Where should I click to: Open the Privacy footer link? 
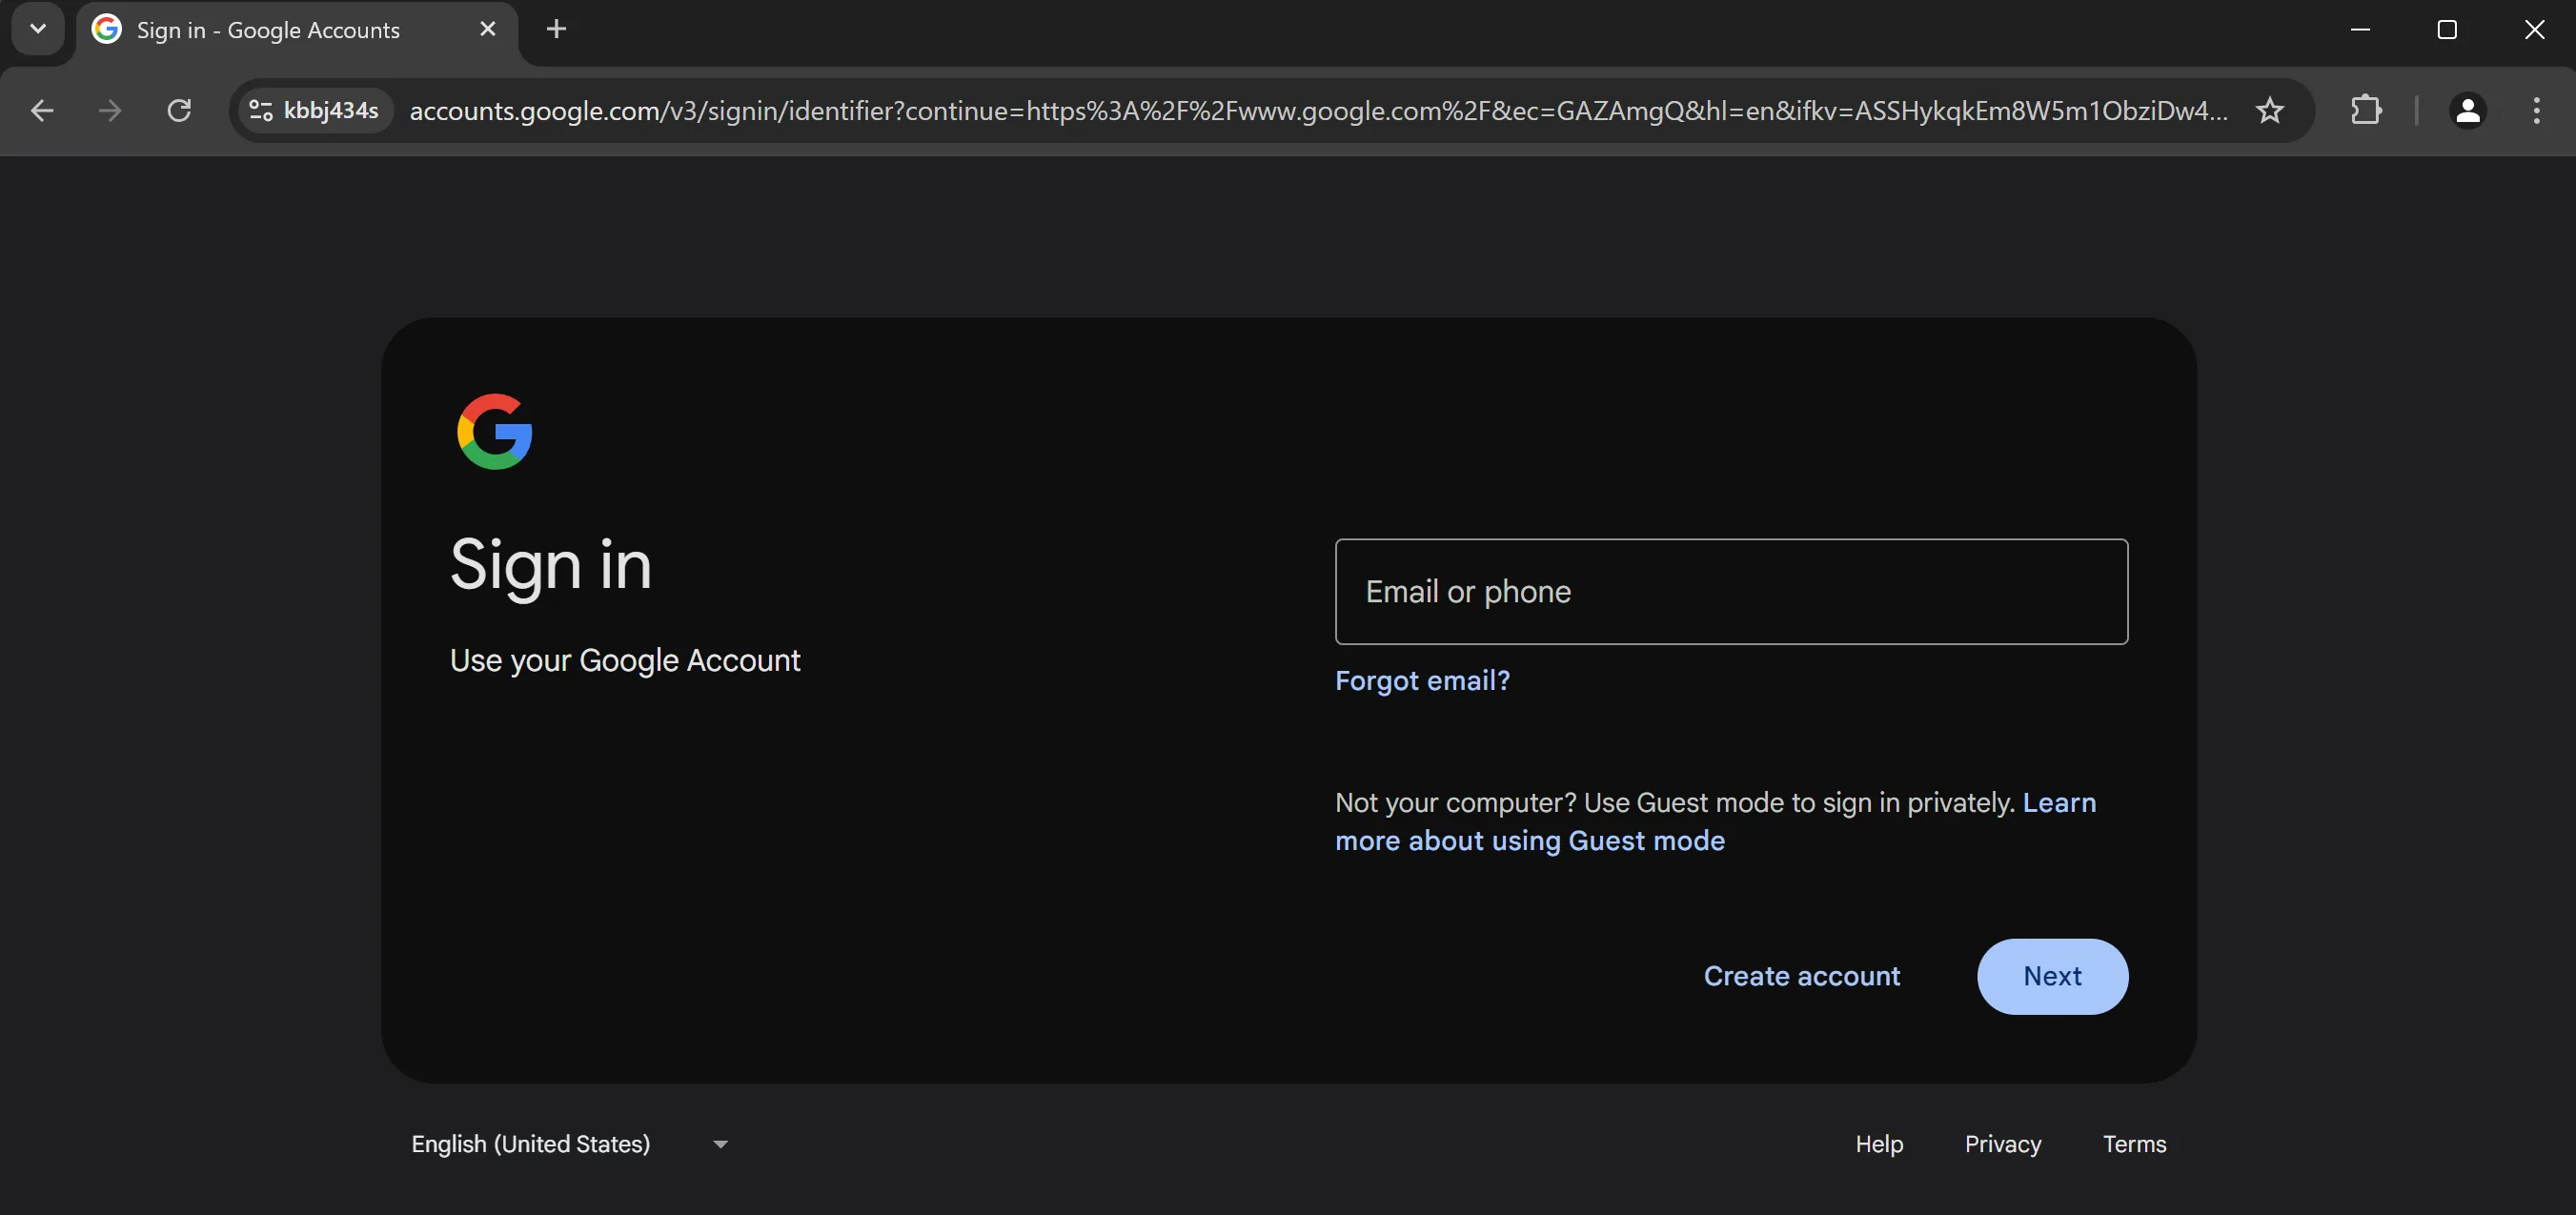(2002, 1144)
